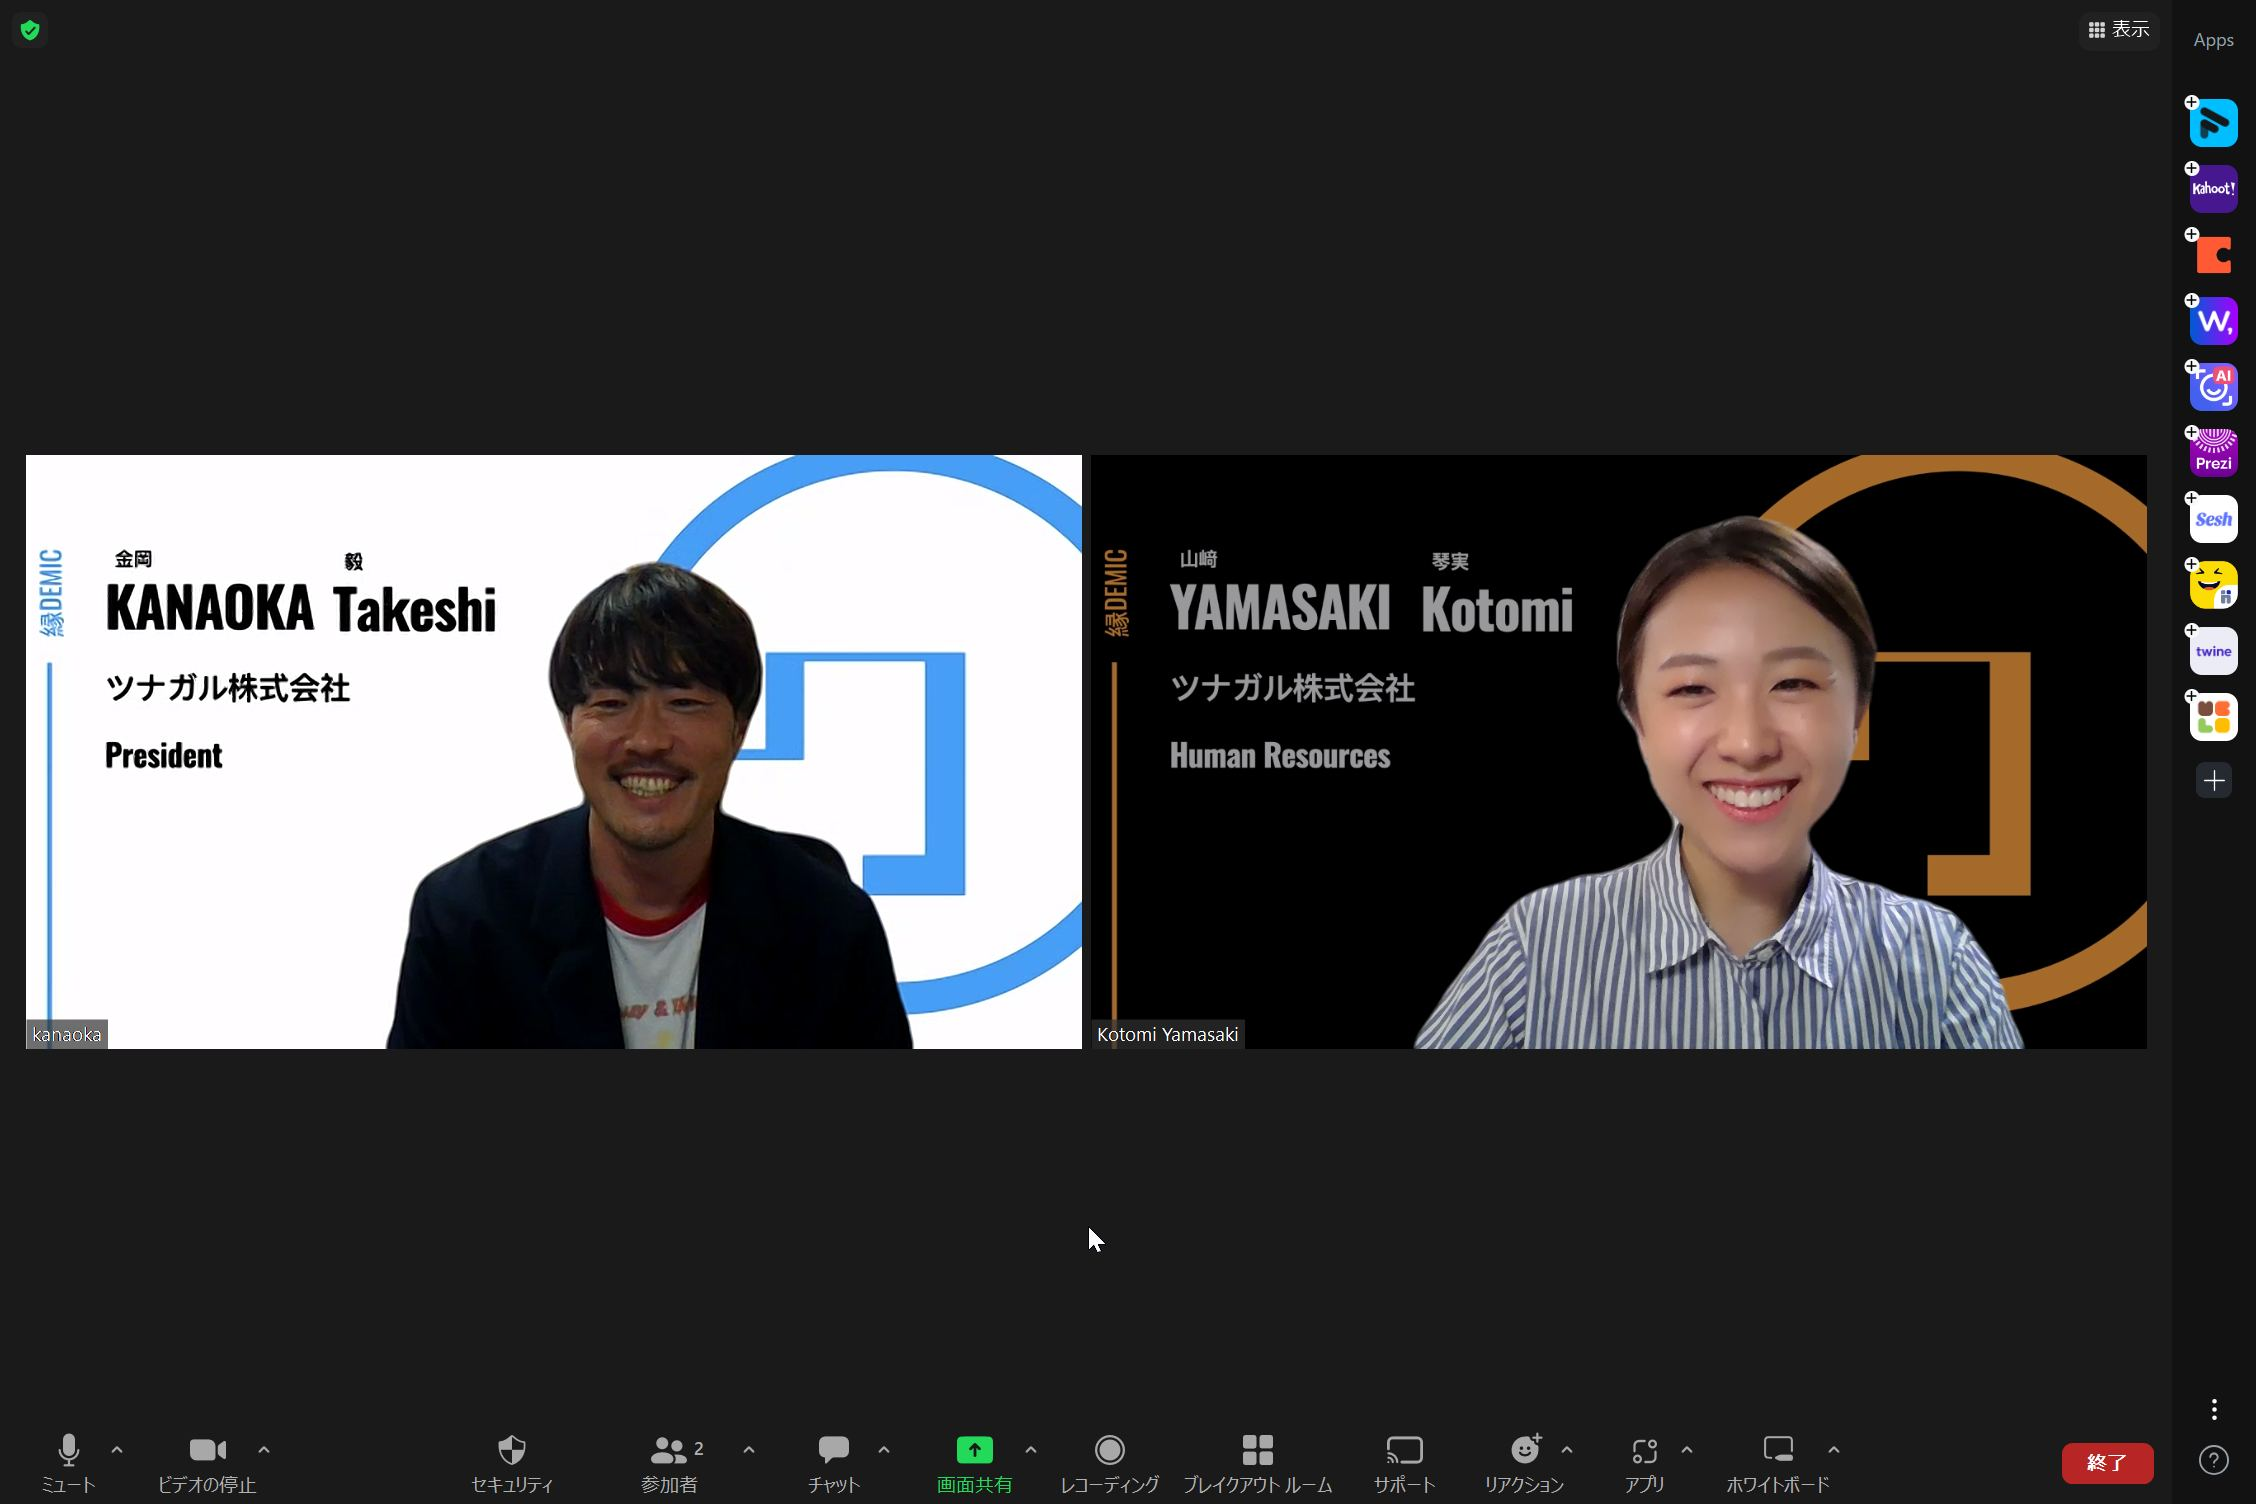This screenshot has height=1504, width=2256.
Task: Open the twine app icon
Action: point(2213,651)
